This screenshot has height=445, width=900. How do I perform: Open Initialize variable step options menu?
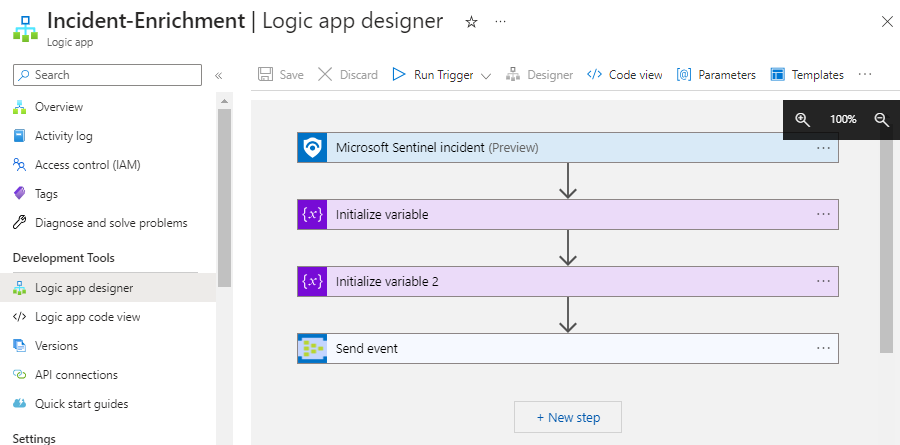point(823,214)
